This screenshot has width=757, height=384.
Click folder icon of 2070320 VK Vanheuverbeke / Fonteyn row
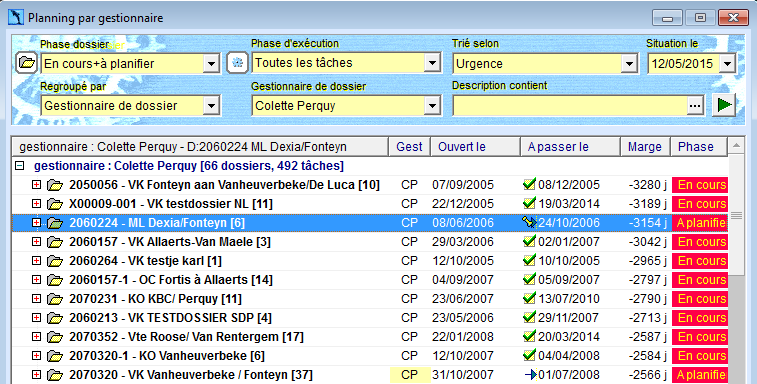[55, 375]
